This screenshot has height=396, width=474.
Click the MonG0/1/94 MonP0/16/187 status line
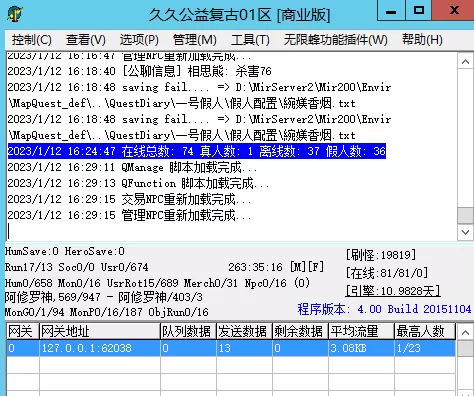[107, 312]
